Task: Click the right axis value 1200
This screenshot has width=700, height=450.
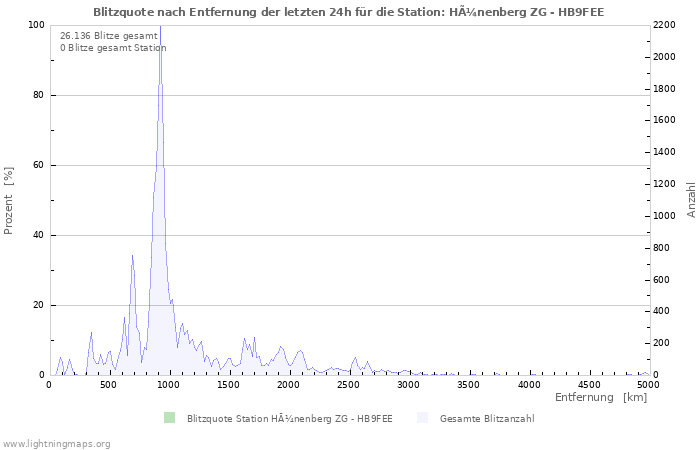Action: 664,184
